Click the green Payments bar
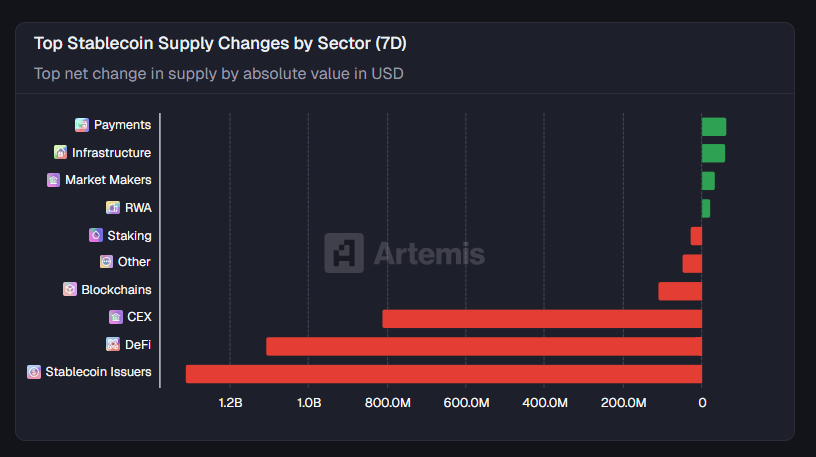 713,127
